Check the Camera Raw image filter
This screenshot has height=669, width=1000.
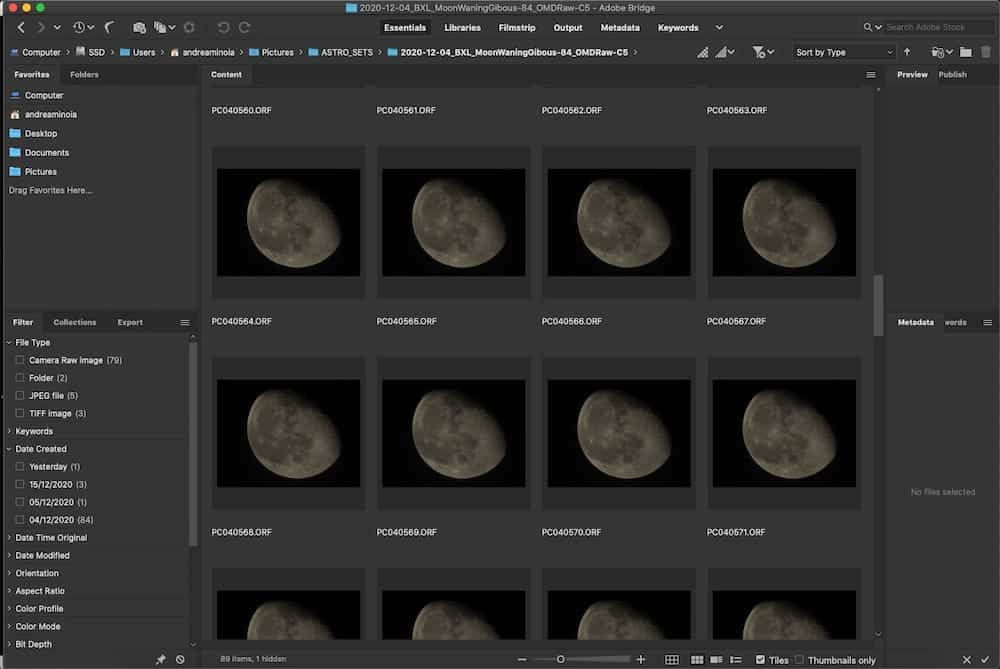(x=20, y=360)
